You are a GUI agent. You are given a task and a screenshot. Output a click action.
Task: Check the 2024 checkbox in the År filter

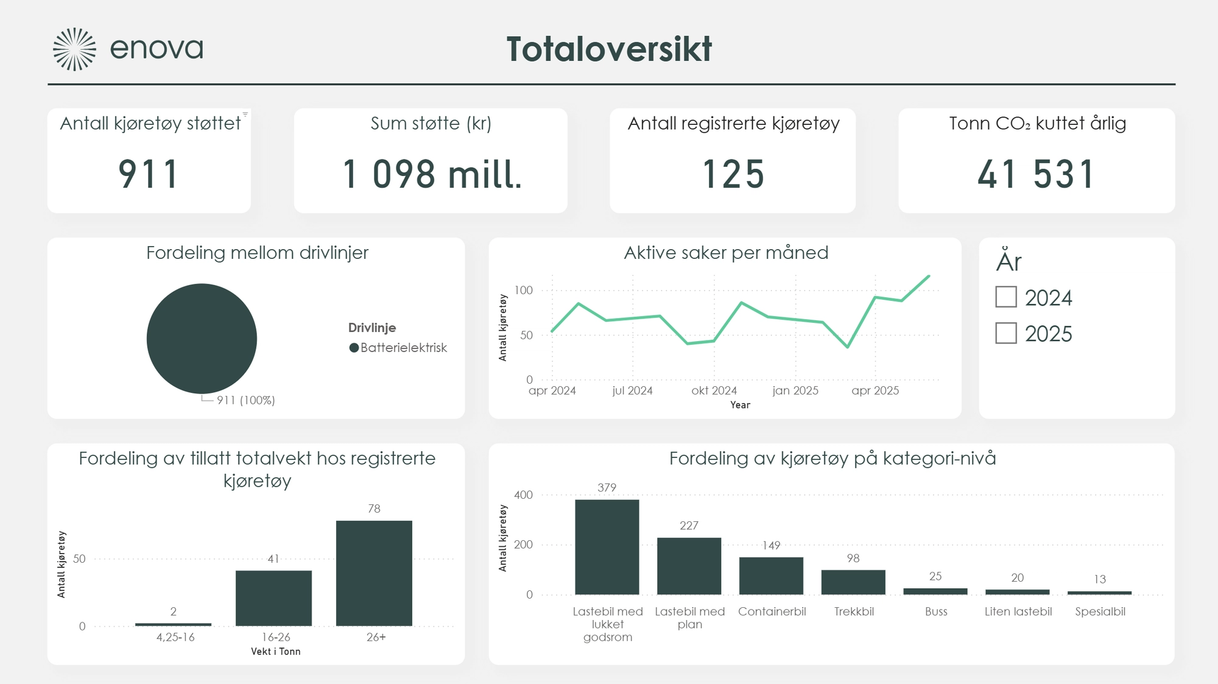[x=1004, y=296]
